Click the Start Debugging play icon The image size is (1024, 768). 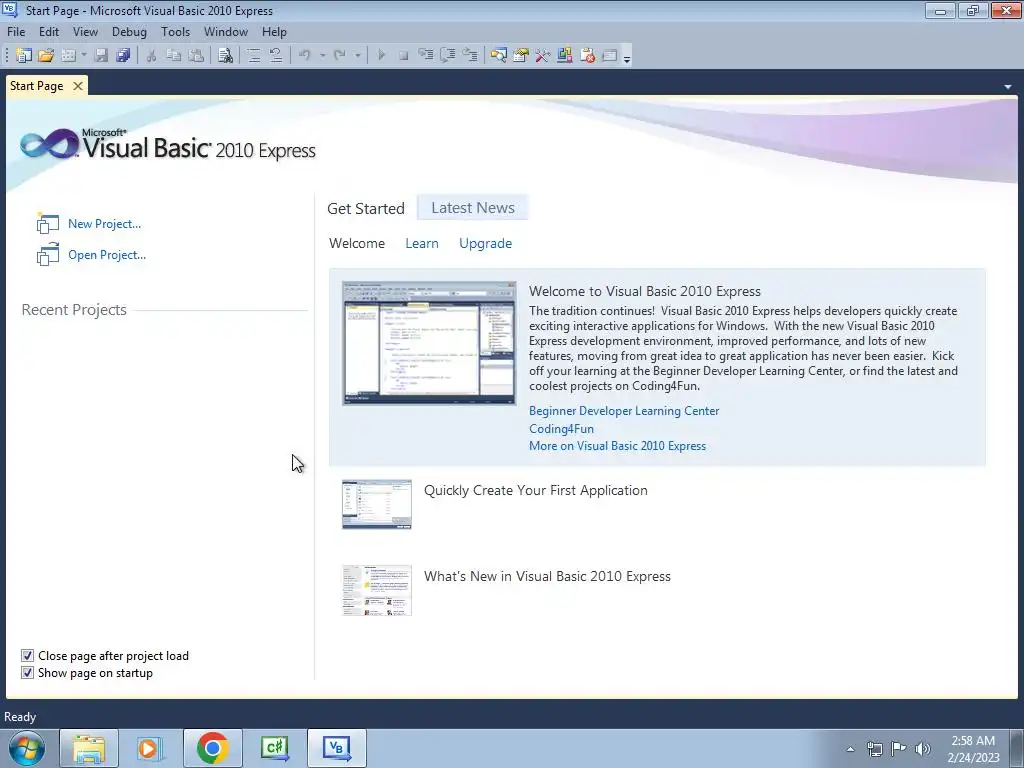point(381,56)
